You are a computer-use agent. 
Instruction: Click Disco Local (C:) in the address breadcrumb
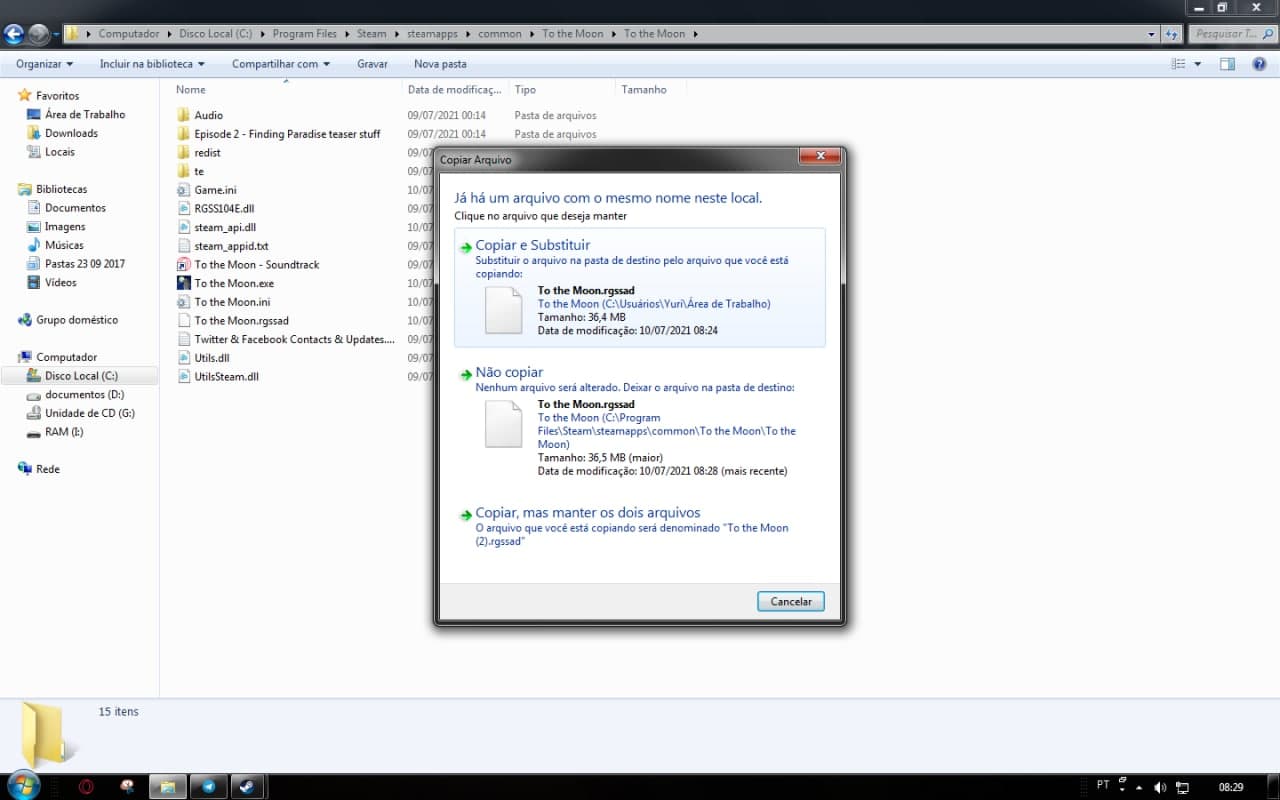[216, 34]
